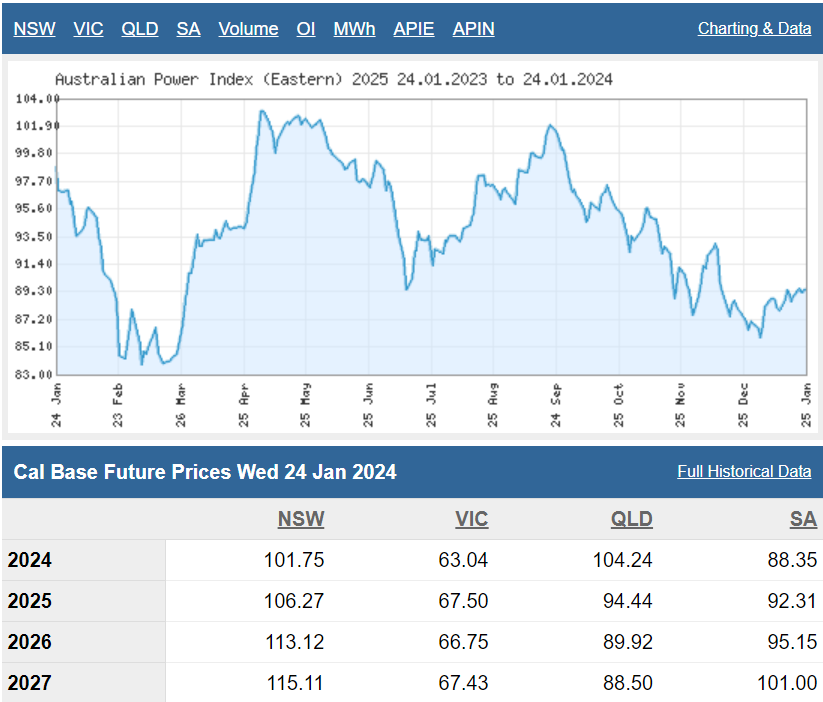This screenshot has width=823, height=702.
Task: Open the Charting & Data link
Action: click(x=754, y=29)
